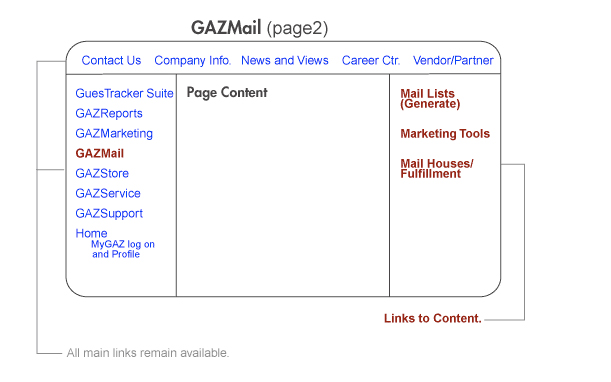Open the Career Ctr. link
Screen dimensions: 611x382
[x=371, y=60]
